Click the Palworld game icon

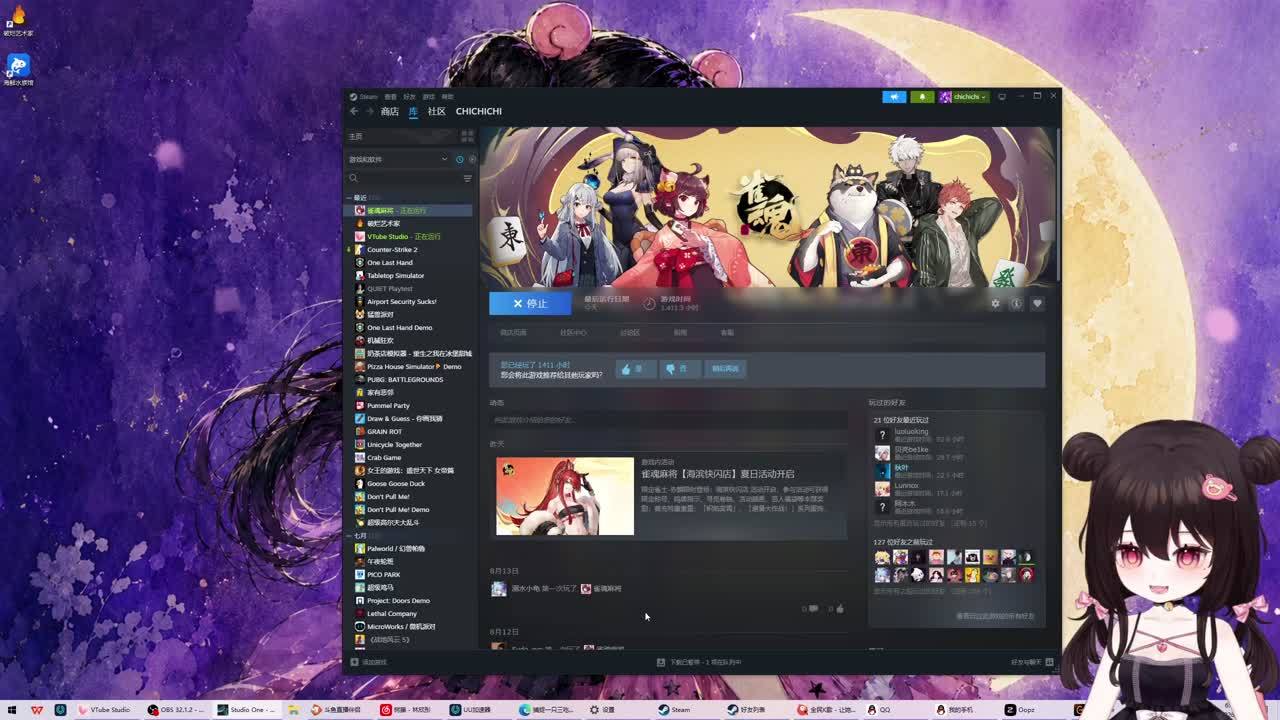click(360, 549)
